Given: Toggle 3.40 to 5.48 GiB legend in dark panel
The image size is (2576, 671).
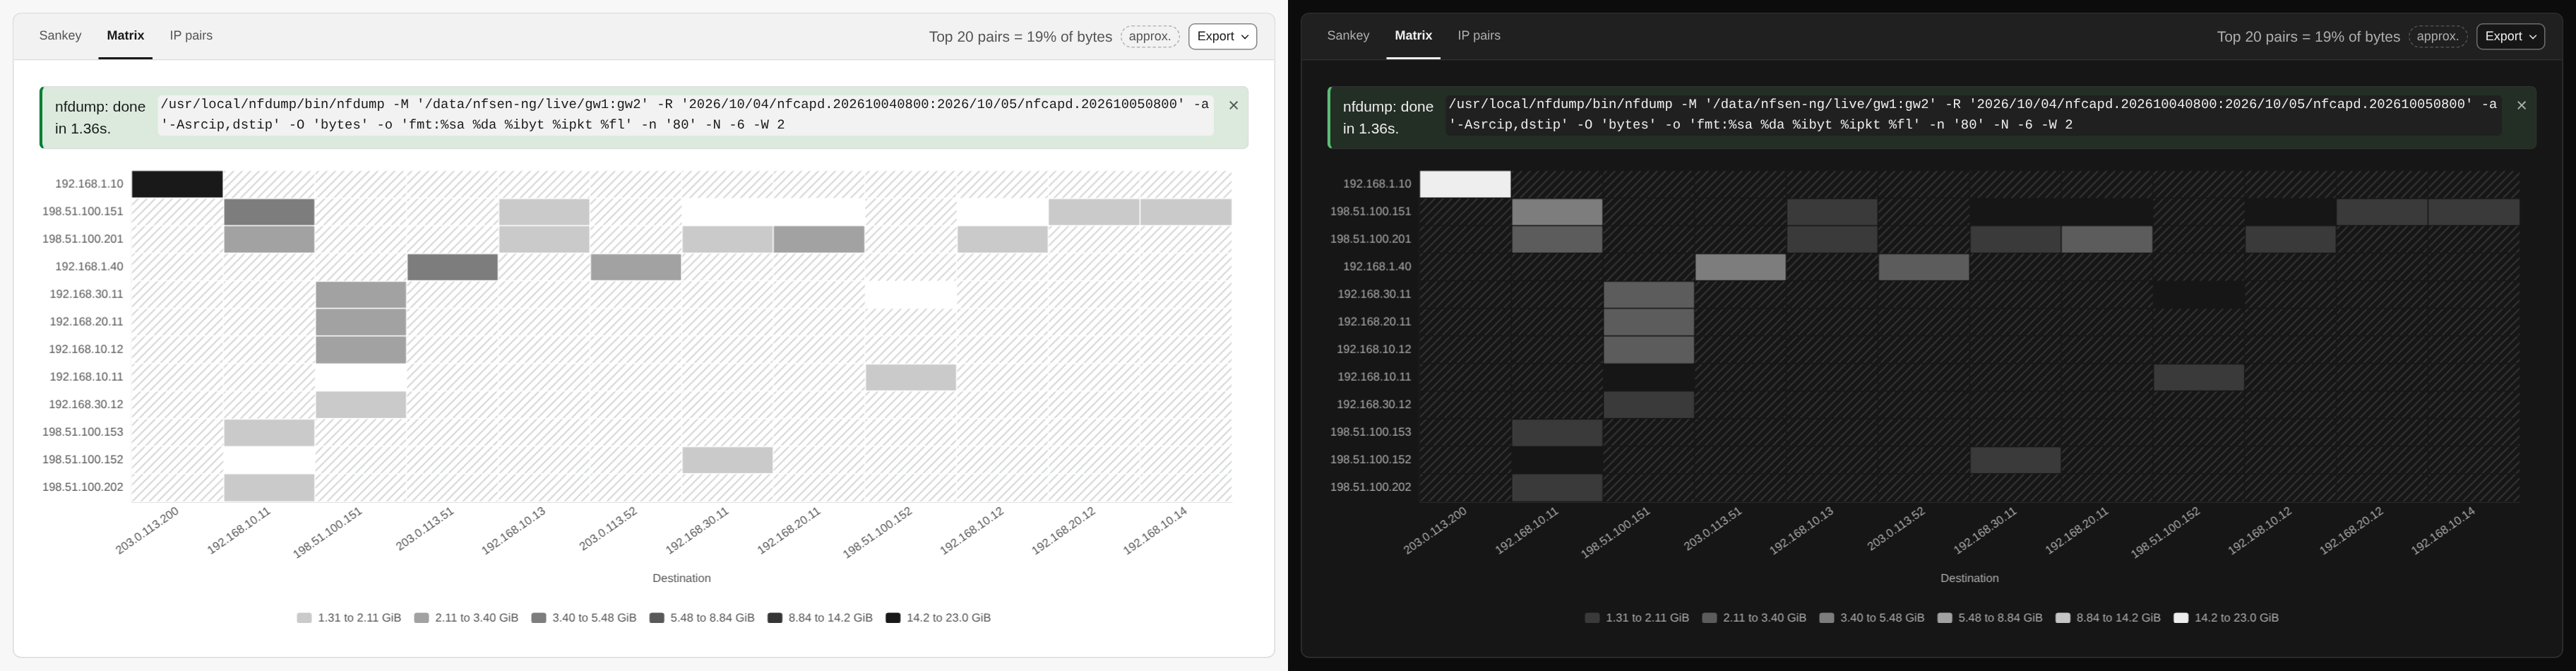Looking at the screenshot, I should click(x=1872, y=618).
